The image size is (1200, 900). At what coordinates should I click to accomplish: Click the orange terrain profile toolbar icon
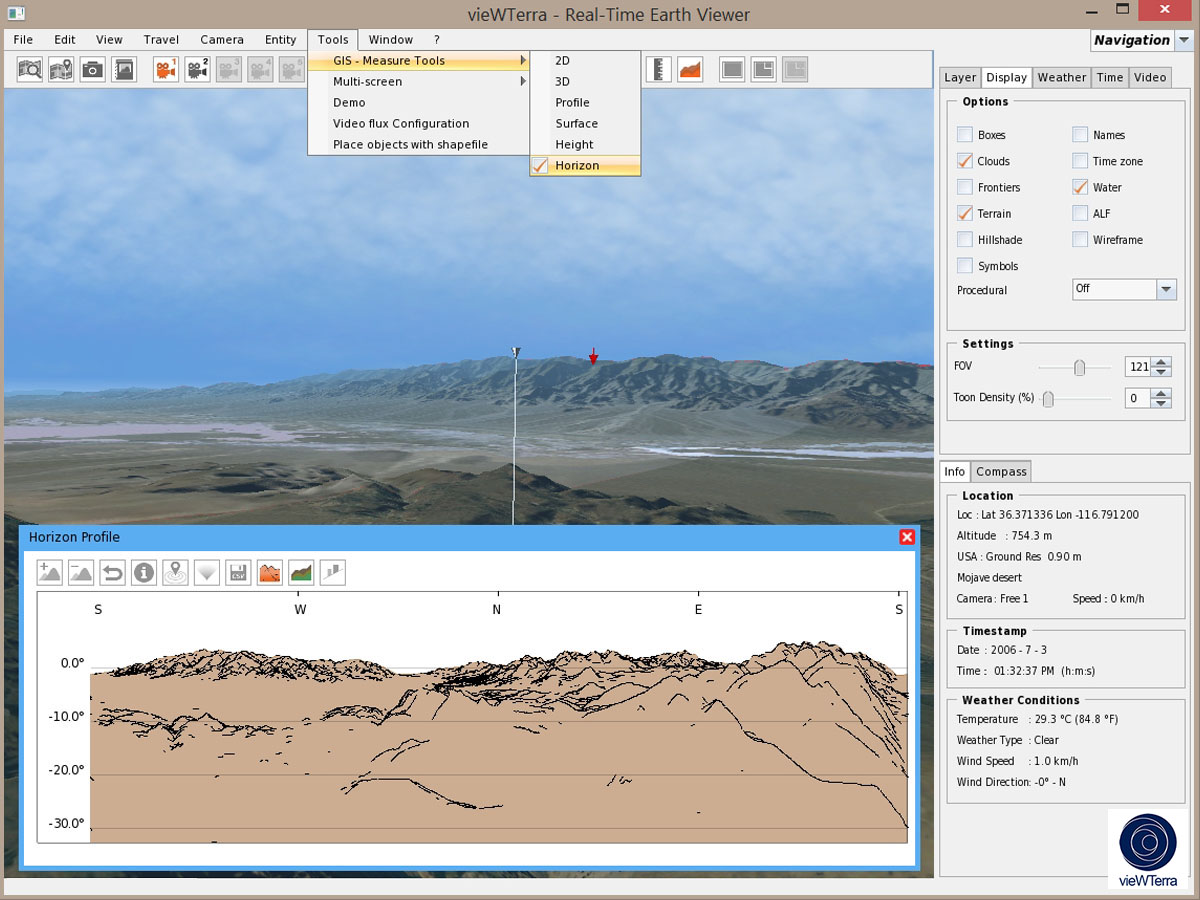coord(690,69)
